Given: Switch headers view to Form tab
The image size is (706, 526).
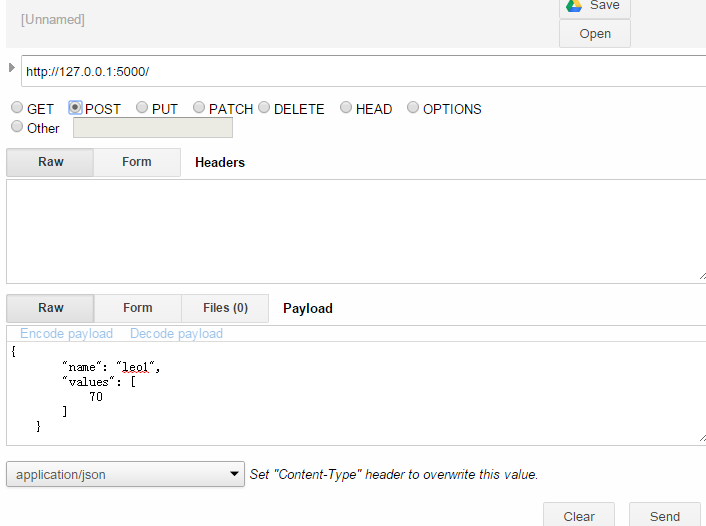Looking at the screenshot, I should pyautogui.click(x=137, y=162).
